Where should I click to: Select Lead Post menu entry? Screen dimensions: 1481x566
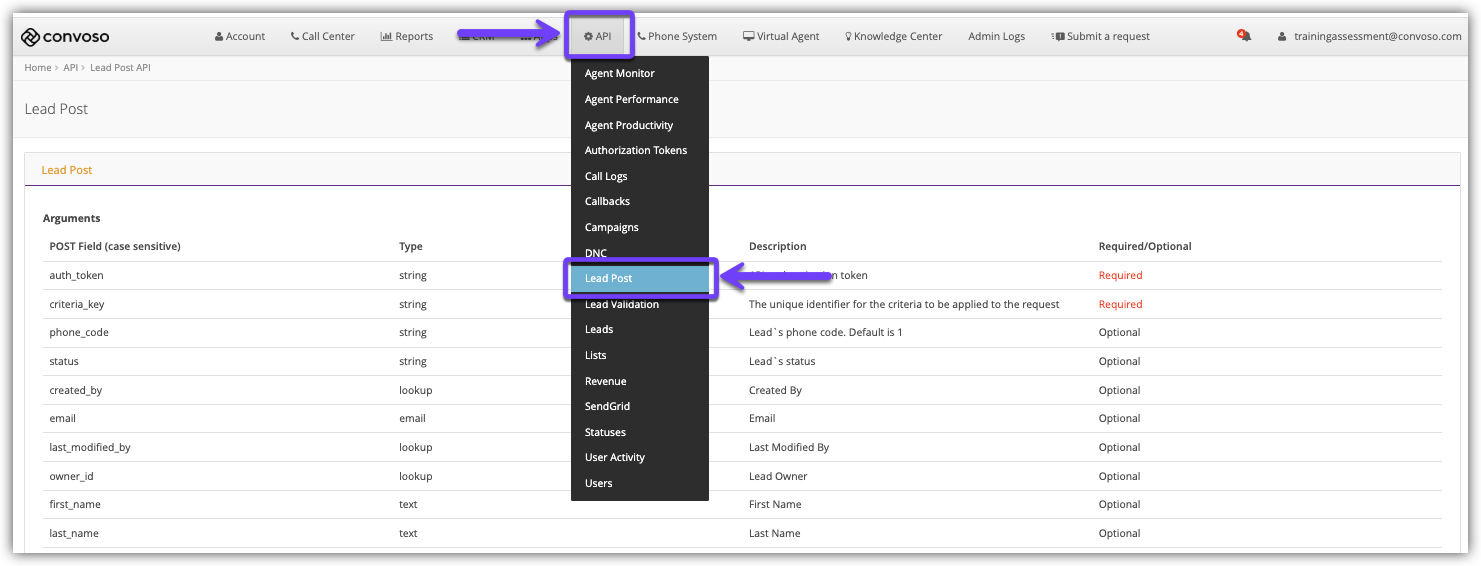click(609, 279)
